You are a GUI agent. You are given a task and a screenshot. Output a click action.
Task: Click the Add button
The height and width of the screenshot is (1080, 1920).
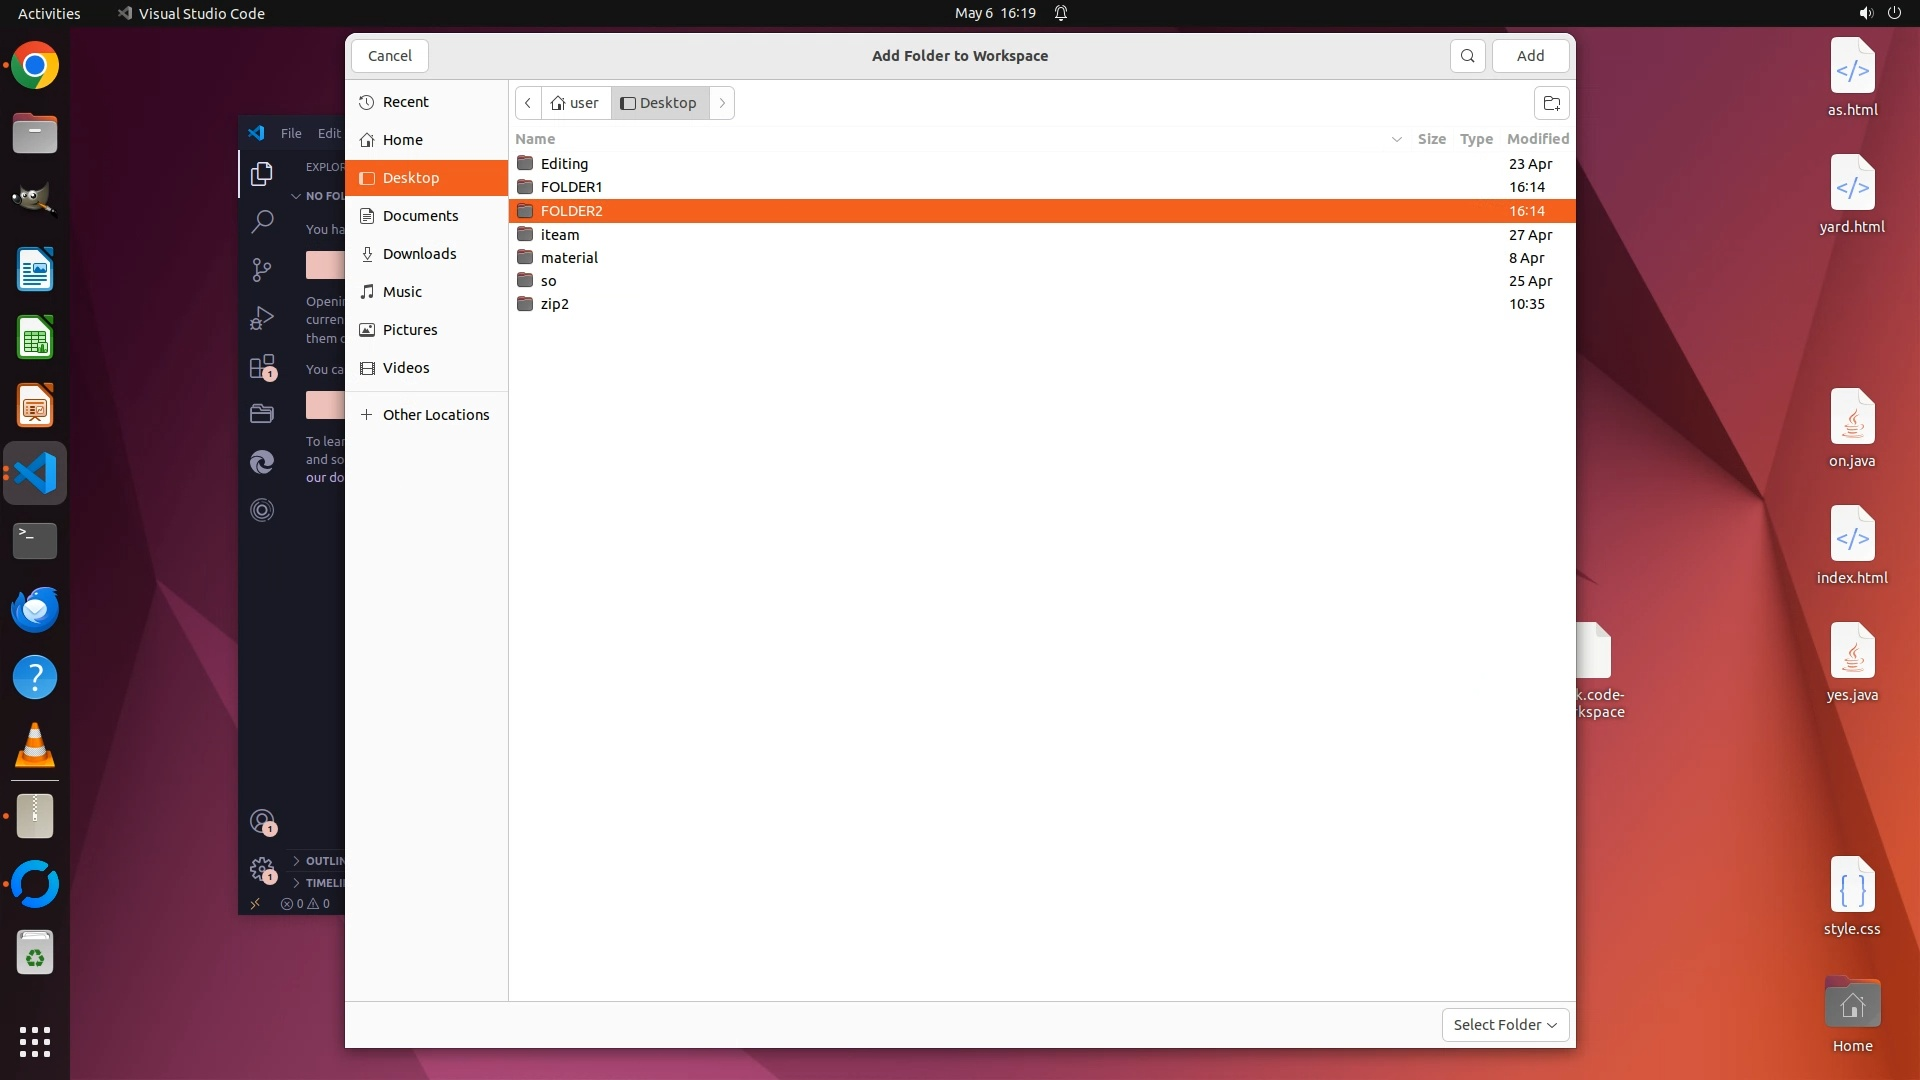(x=1530, y=56)
